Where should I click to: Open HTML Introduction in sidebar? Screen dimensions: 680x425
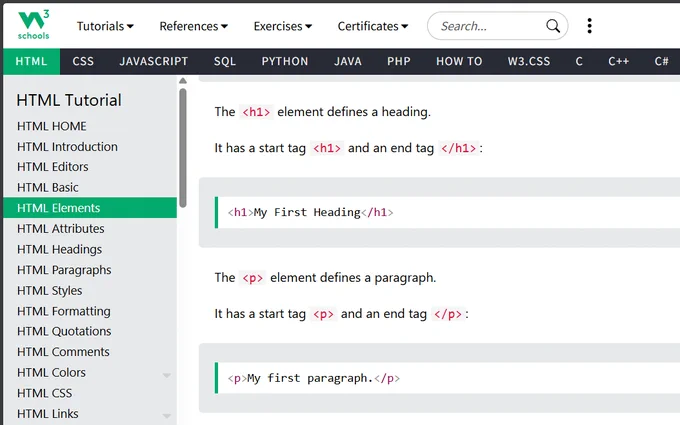(90, 147)
